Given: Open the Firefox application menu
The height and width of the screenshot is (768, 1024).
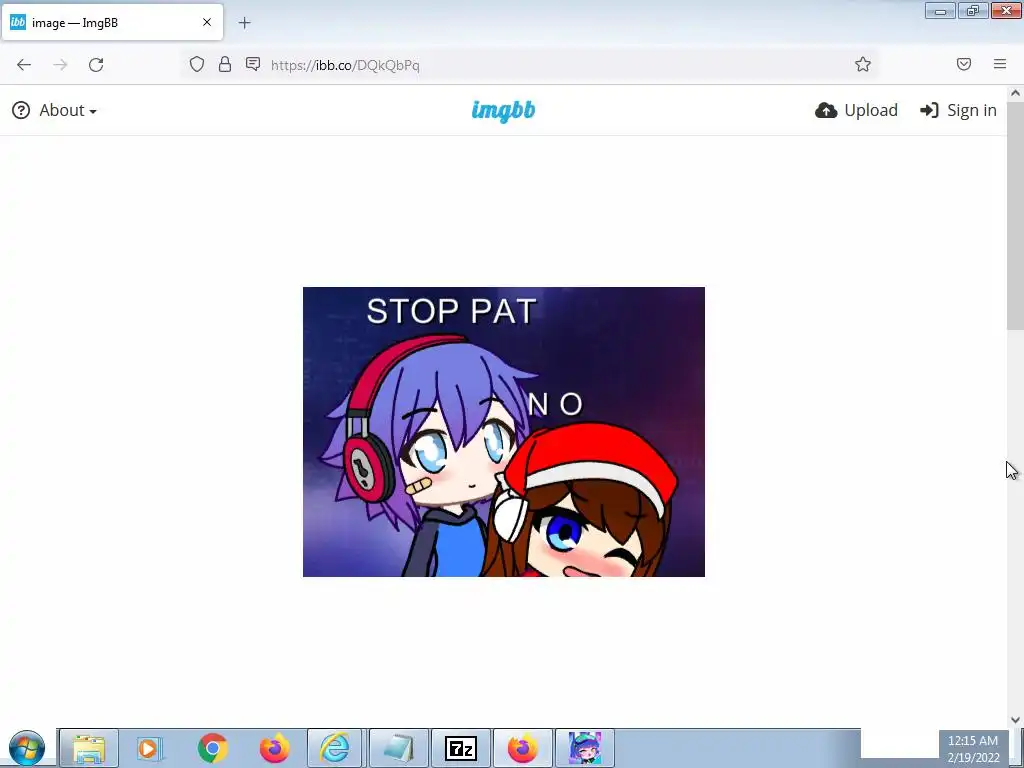Looking at the screenshot, I should (x=1000, y=64).
